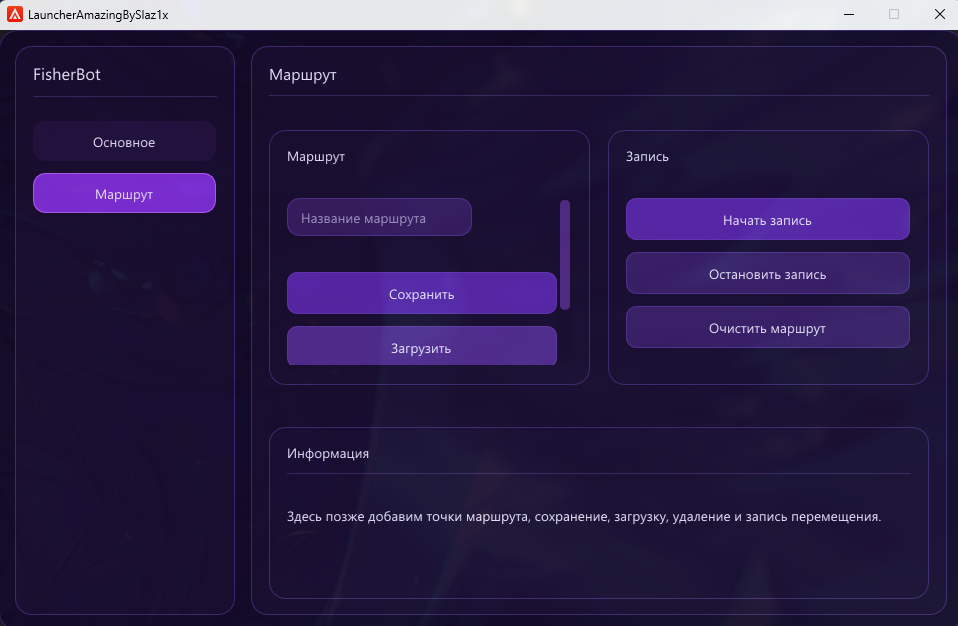The height and width of the screenshot is (626, 958).
Task: Minimize the launcher window
Action: tap(848, 14)
